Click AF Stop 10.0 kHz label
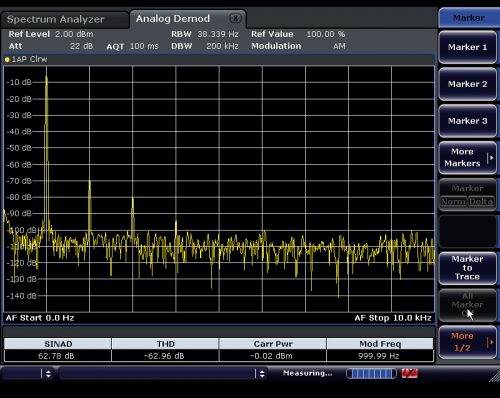 tap(393, 318)
